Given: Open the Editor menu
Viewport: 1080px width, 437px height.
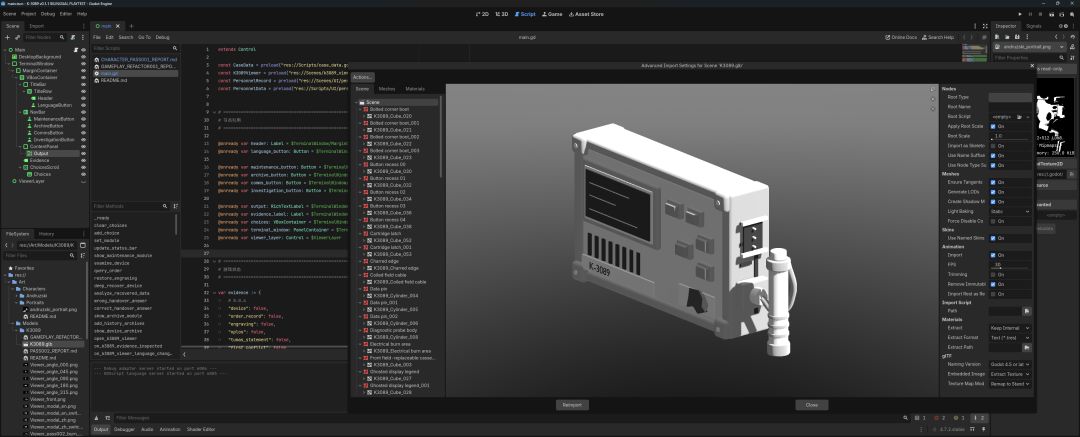Looking at the screenshot, I should 65,14.
